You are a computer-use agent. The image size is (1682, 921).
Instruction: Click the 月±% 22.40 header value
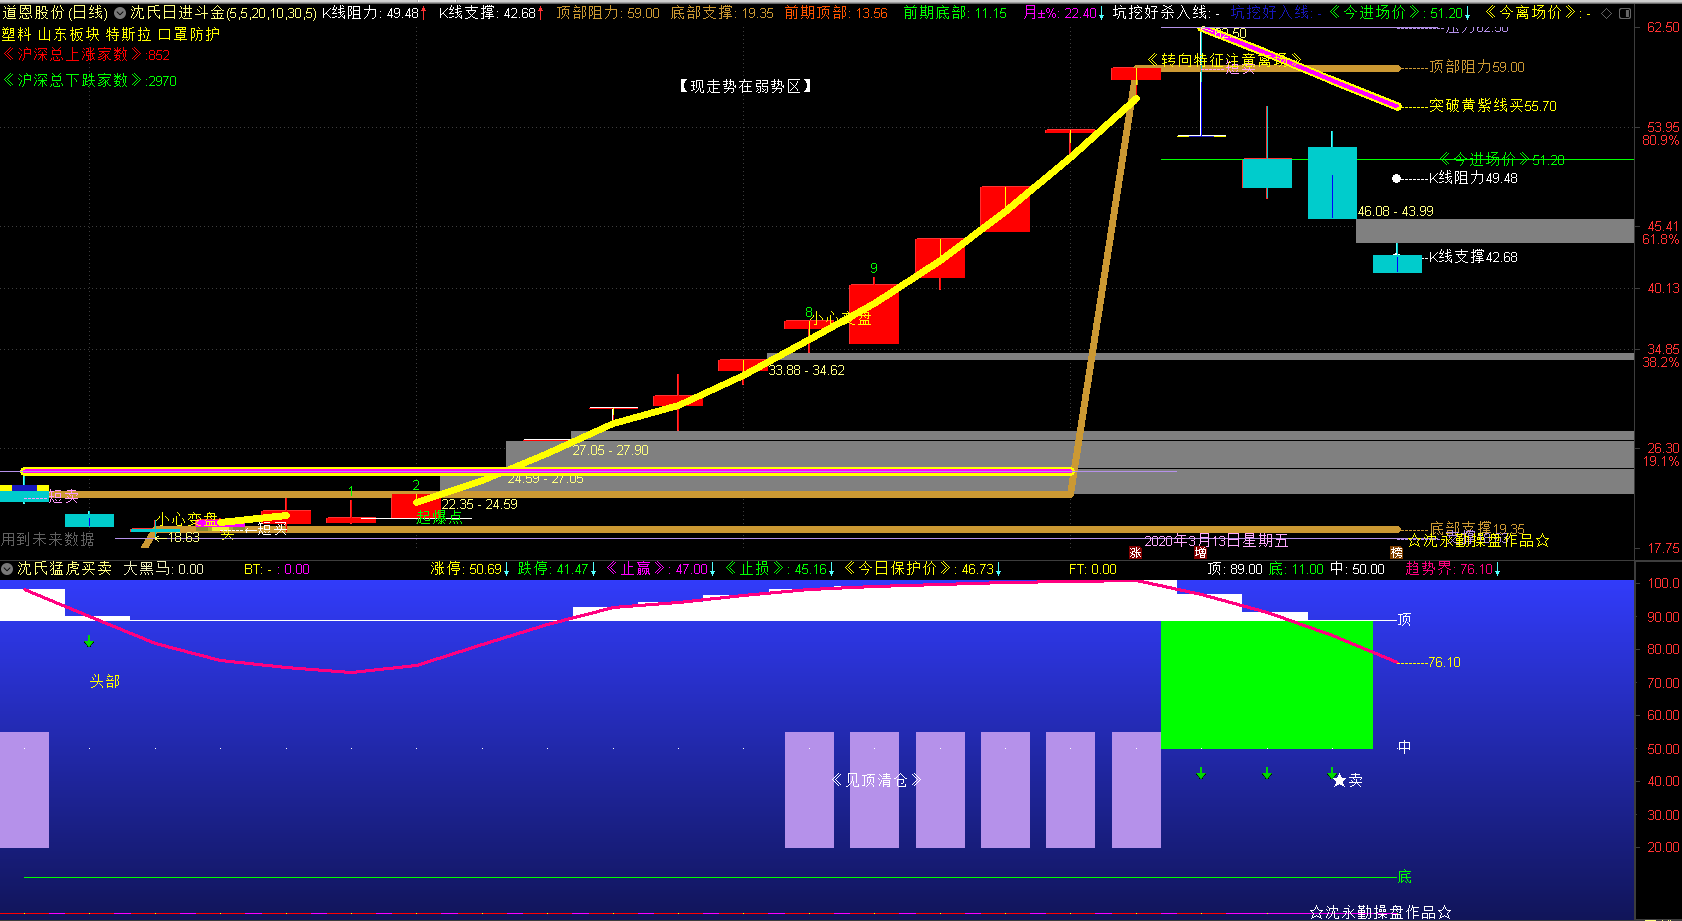pyautogui.click(x=1064, y=13)
